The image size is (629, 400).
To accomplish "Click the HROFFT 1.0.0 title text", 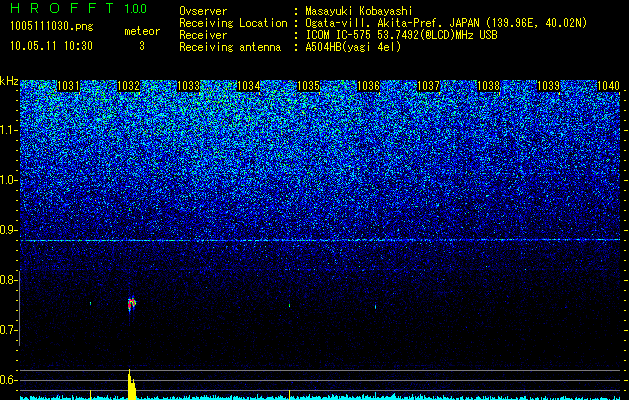I will (79, 8).
